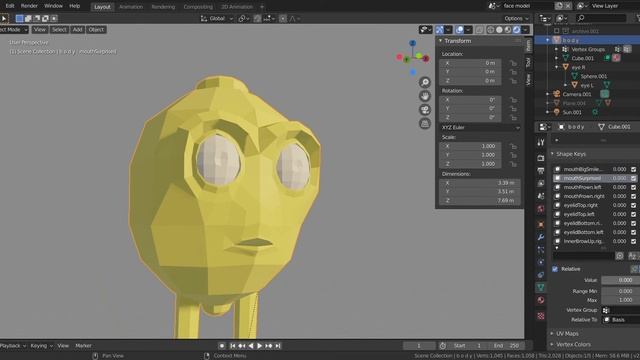Viewport: 640px width, 360px height.
Task: Collapse the eye R item in the outliner
Action: (557, 67)
